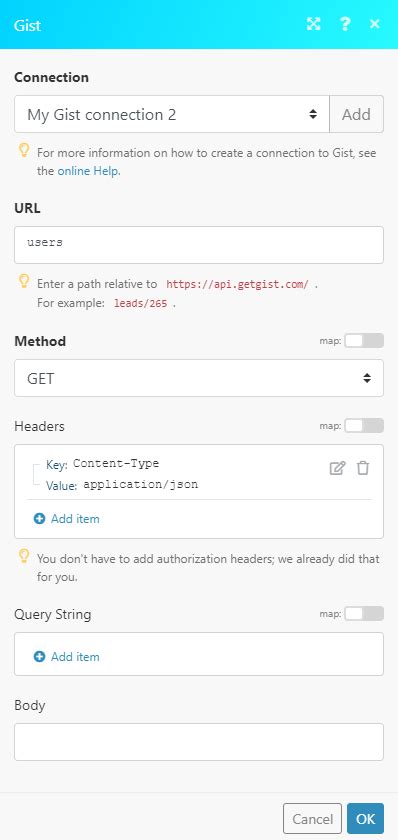This screenshot has height=840, width=398.
Task: Click the Add button beside the Connection field
Action: tap(356, 114)
